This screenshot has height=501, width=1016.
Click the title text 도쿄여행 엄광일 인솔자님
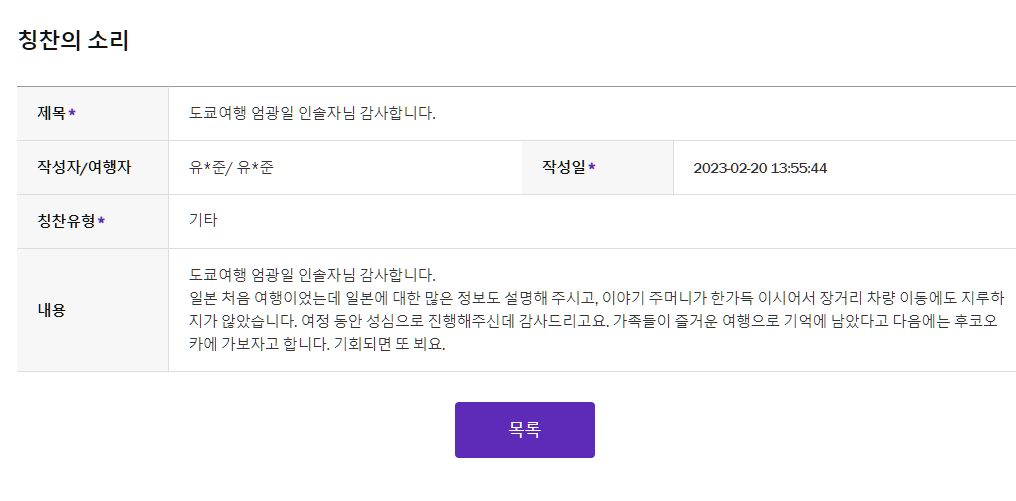(273, 113)
